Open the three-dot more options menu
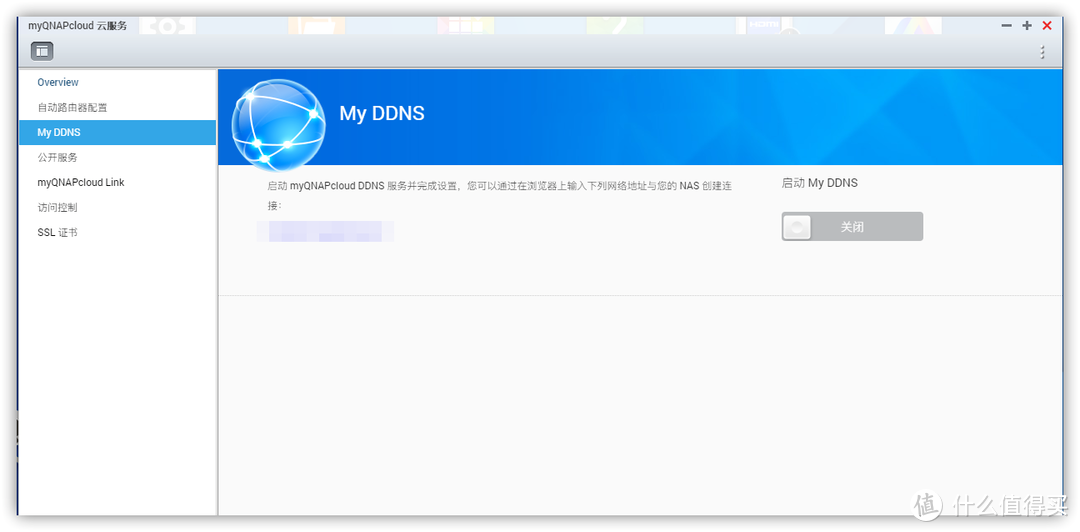The width and height of the screenshot is (1080, 532). click(1042, 52)
